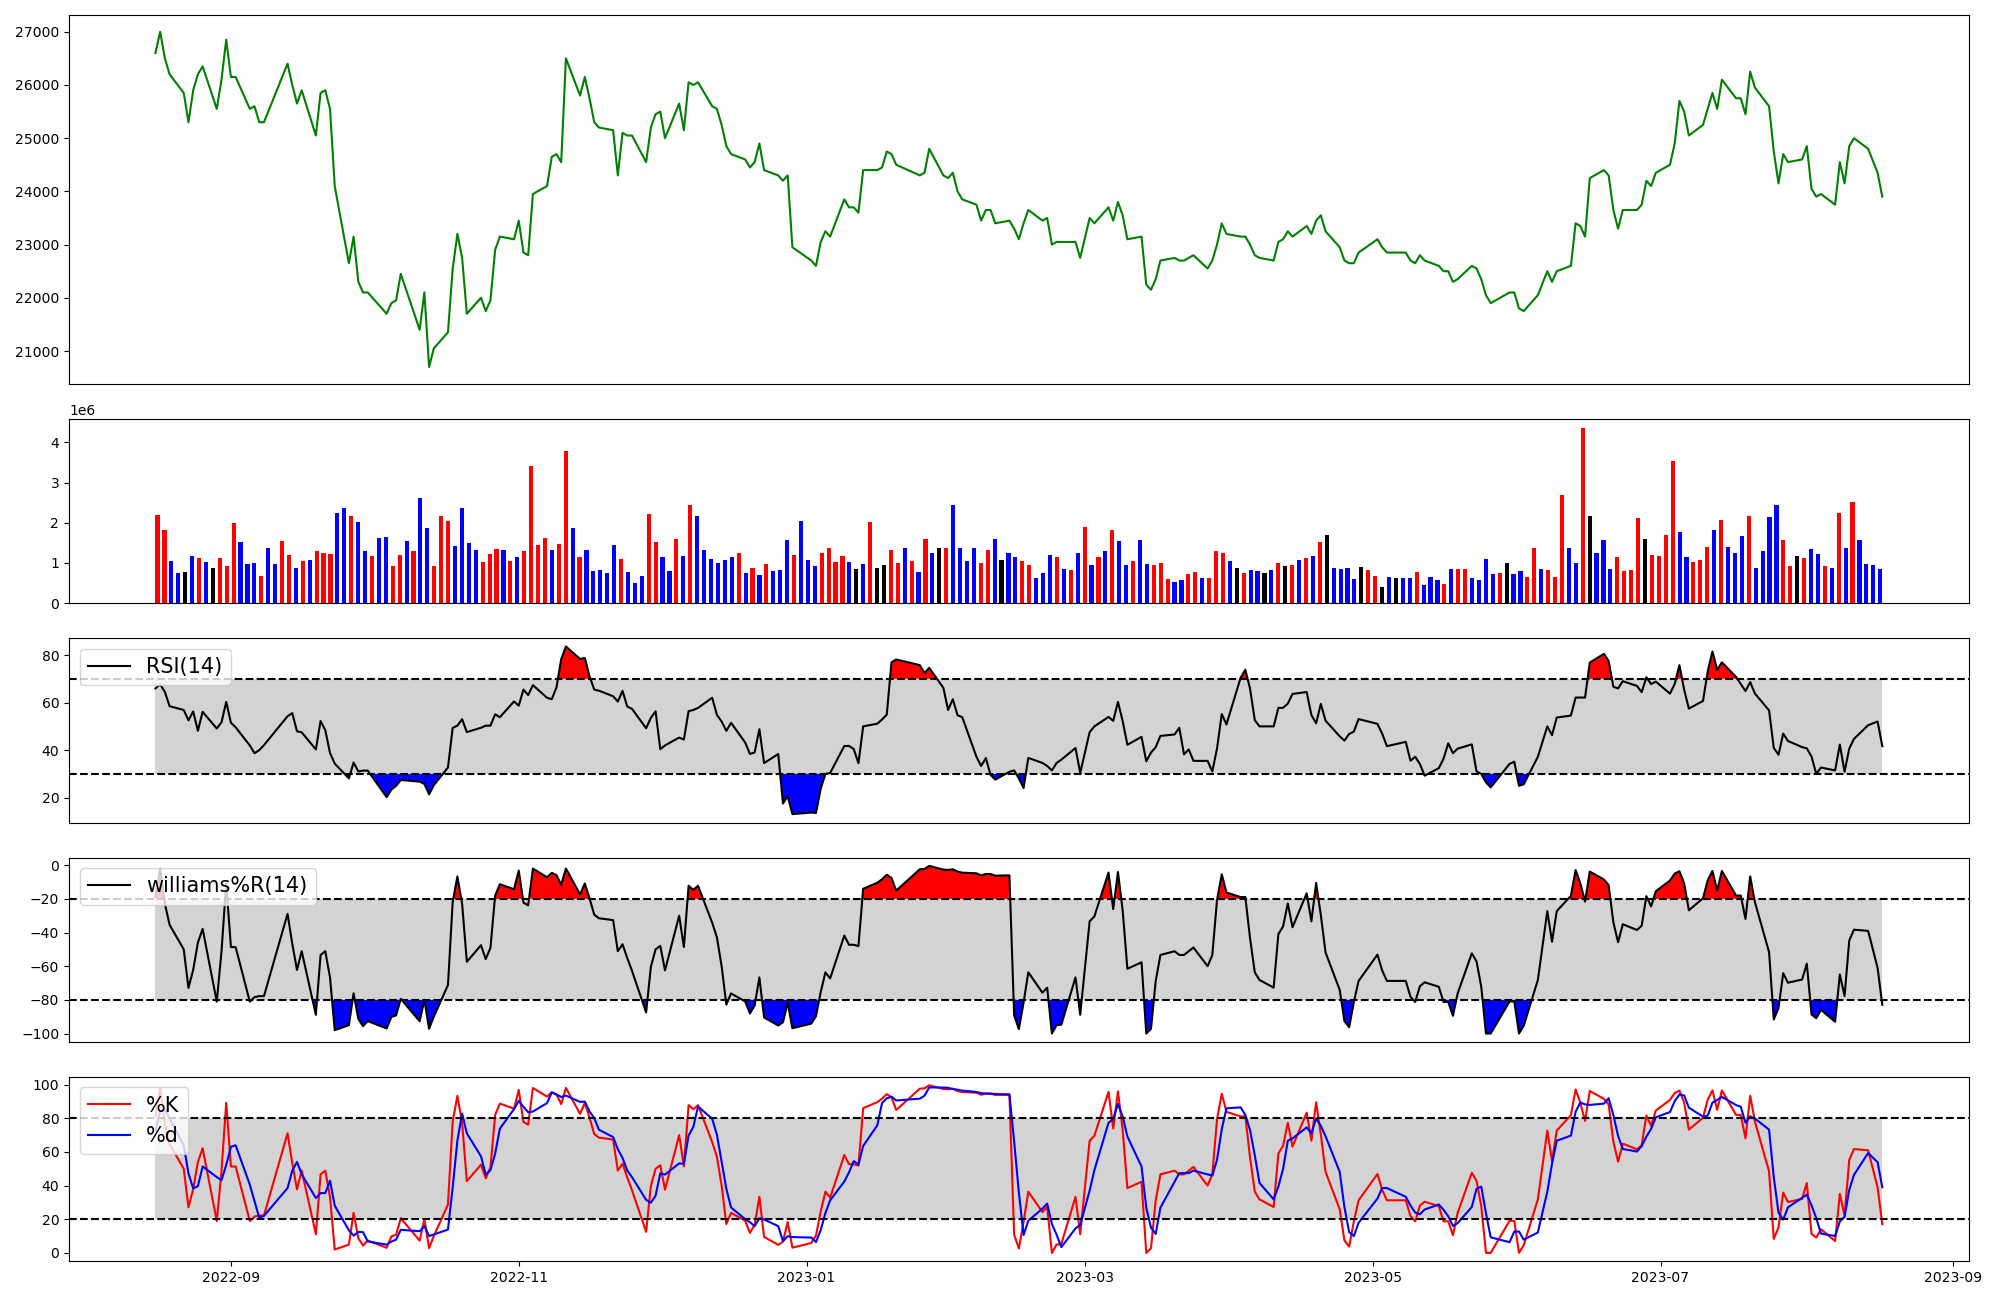
Task: Click the 2023-05 date tick label
Action: pos(1373,1276)
